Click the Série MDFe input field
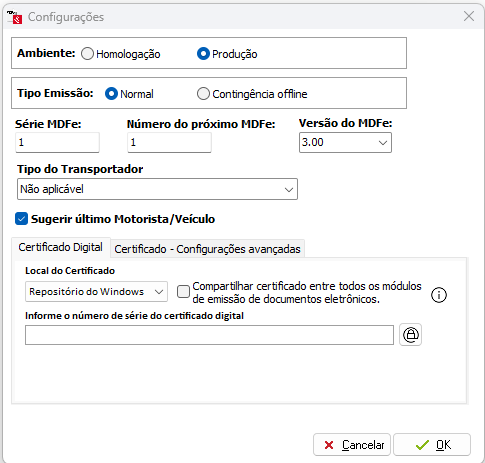This screenshot has width=485, height=463. pos(57,142)
